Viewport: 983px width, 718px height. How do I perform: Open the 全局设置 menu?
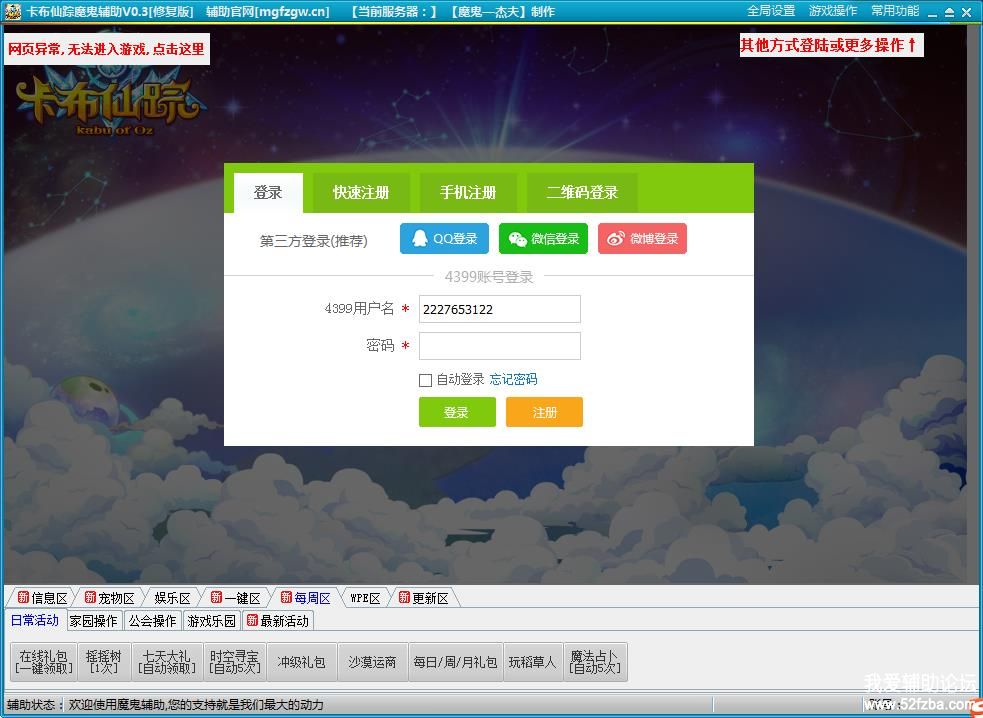tap(770, 11)
